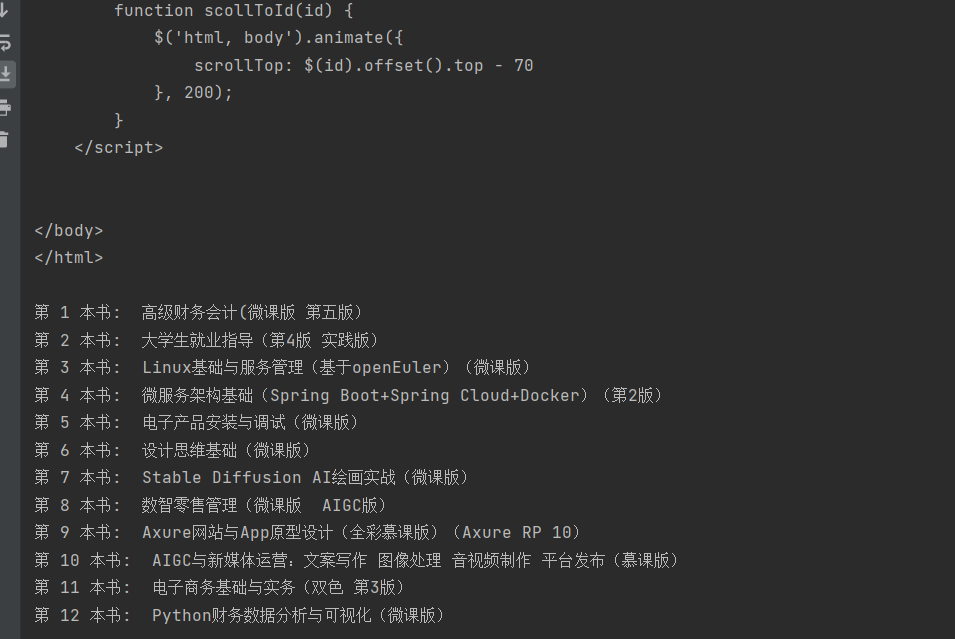Click the 微服务架构基础 Spring Boot line
Screen dimensions: 955x639
(402, 396)
